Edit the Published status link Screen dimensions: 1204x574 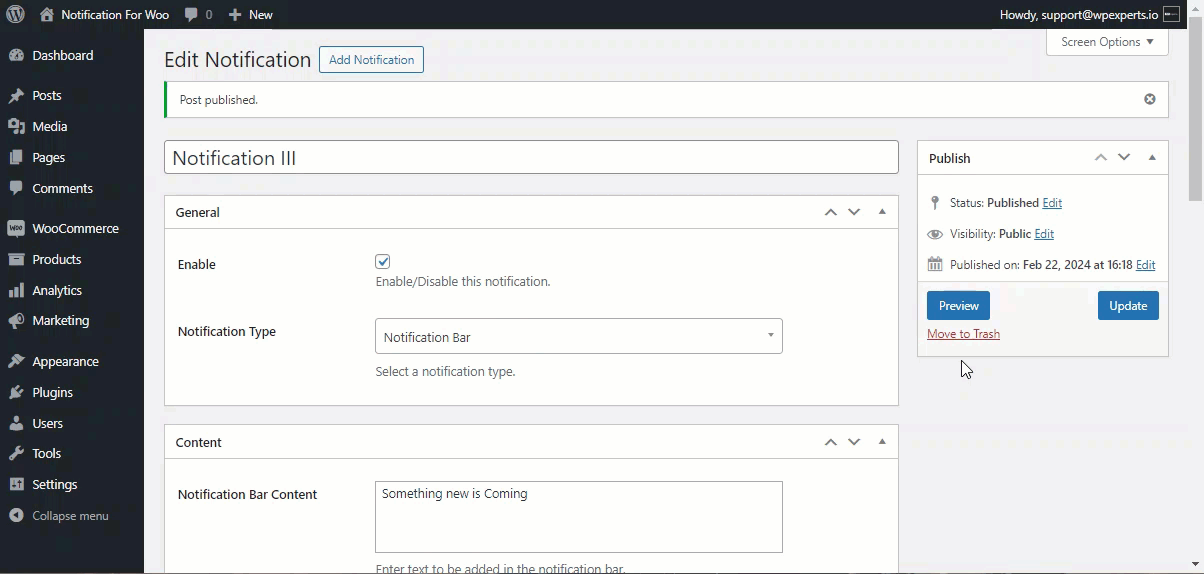pos(1052,203)
